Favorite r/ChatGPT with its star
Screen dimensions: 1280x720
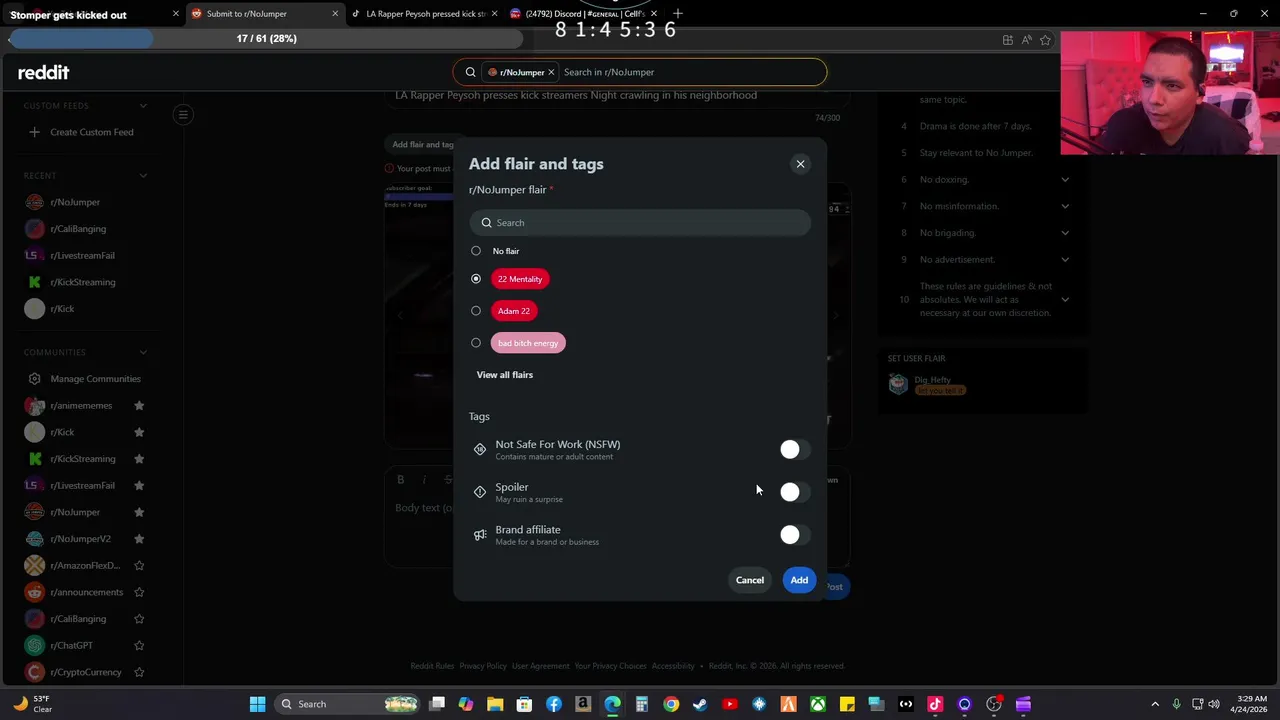139,645
